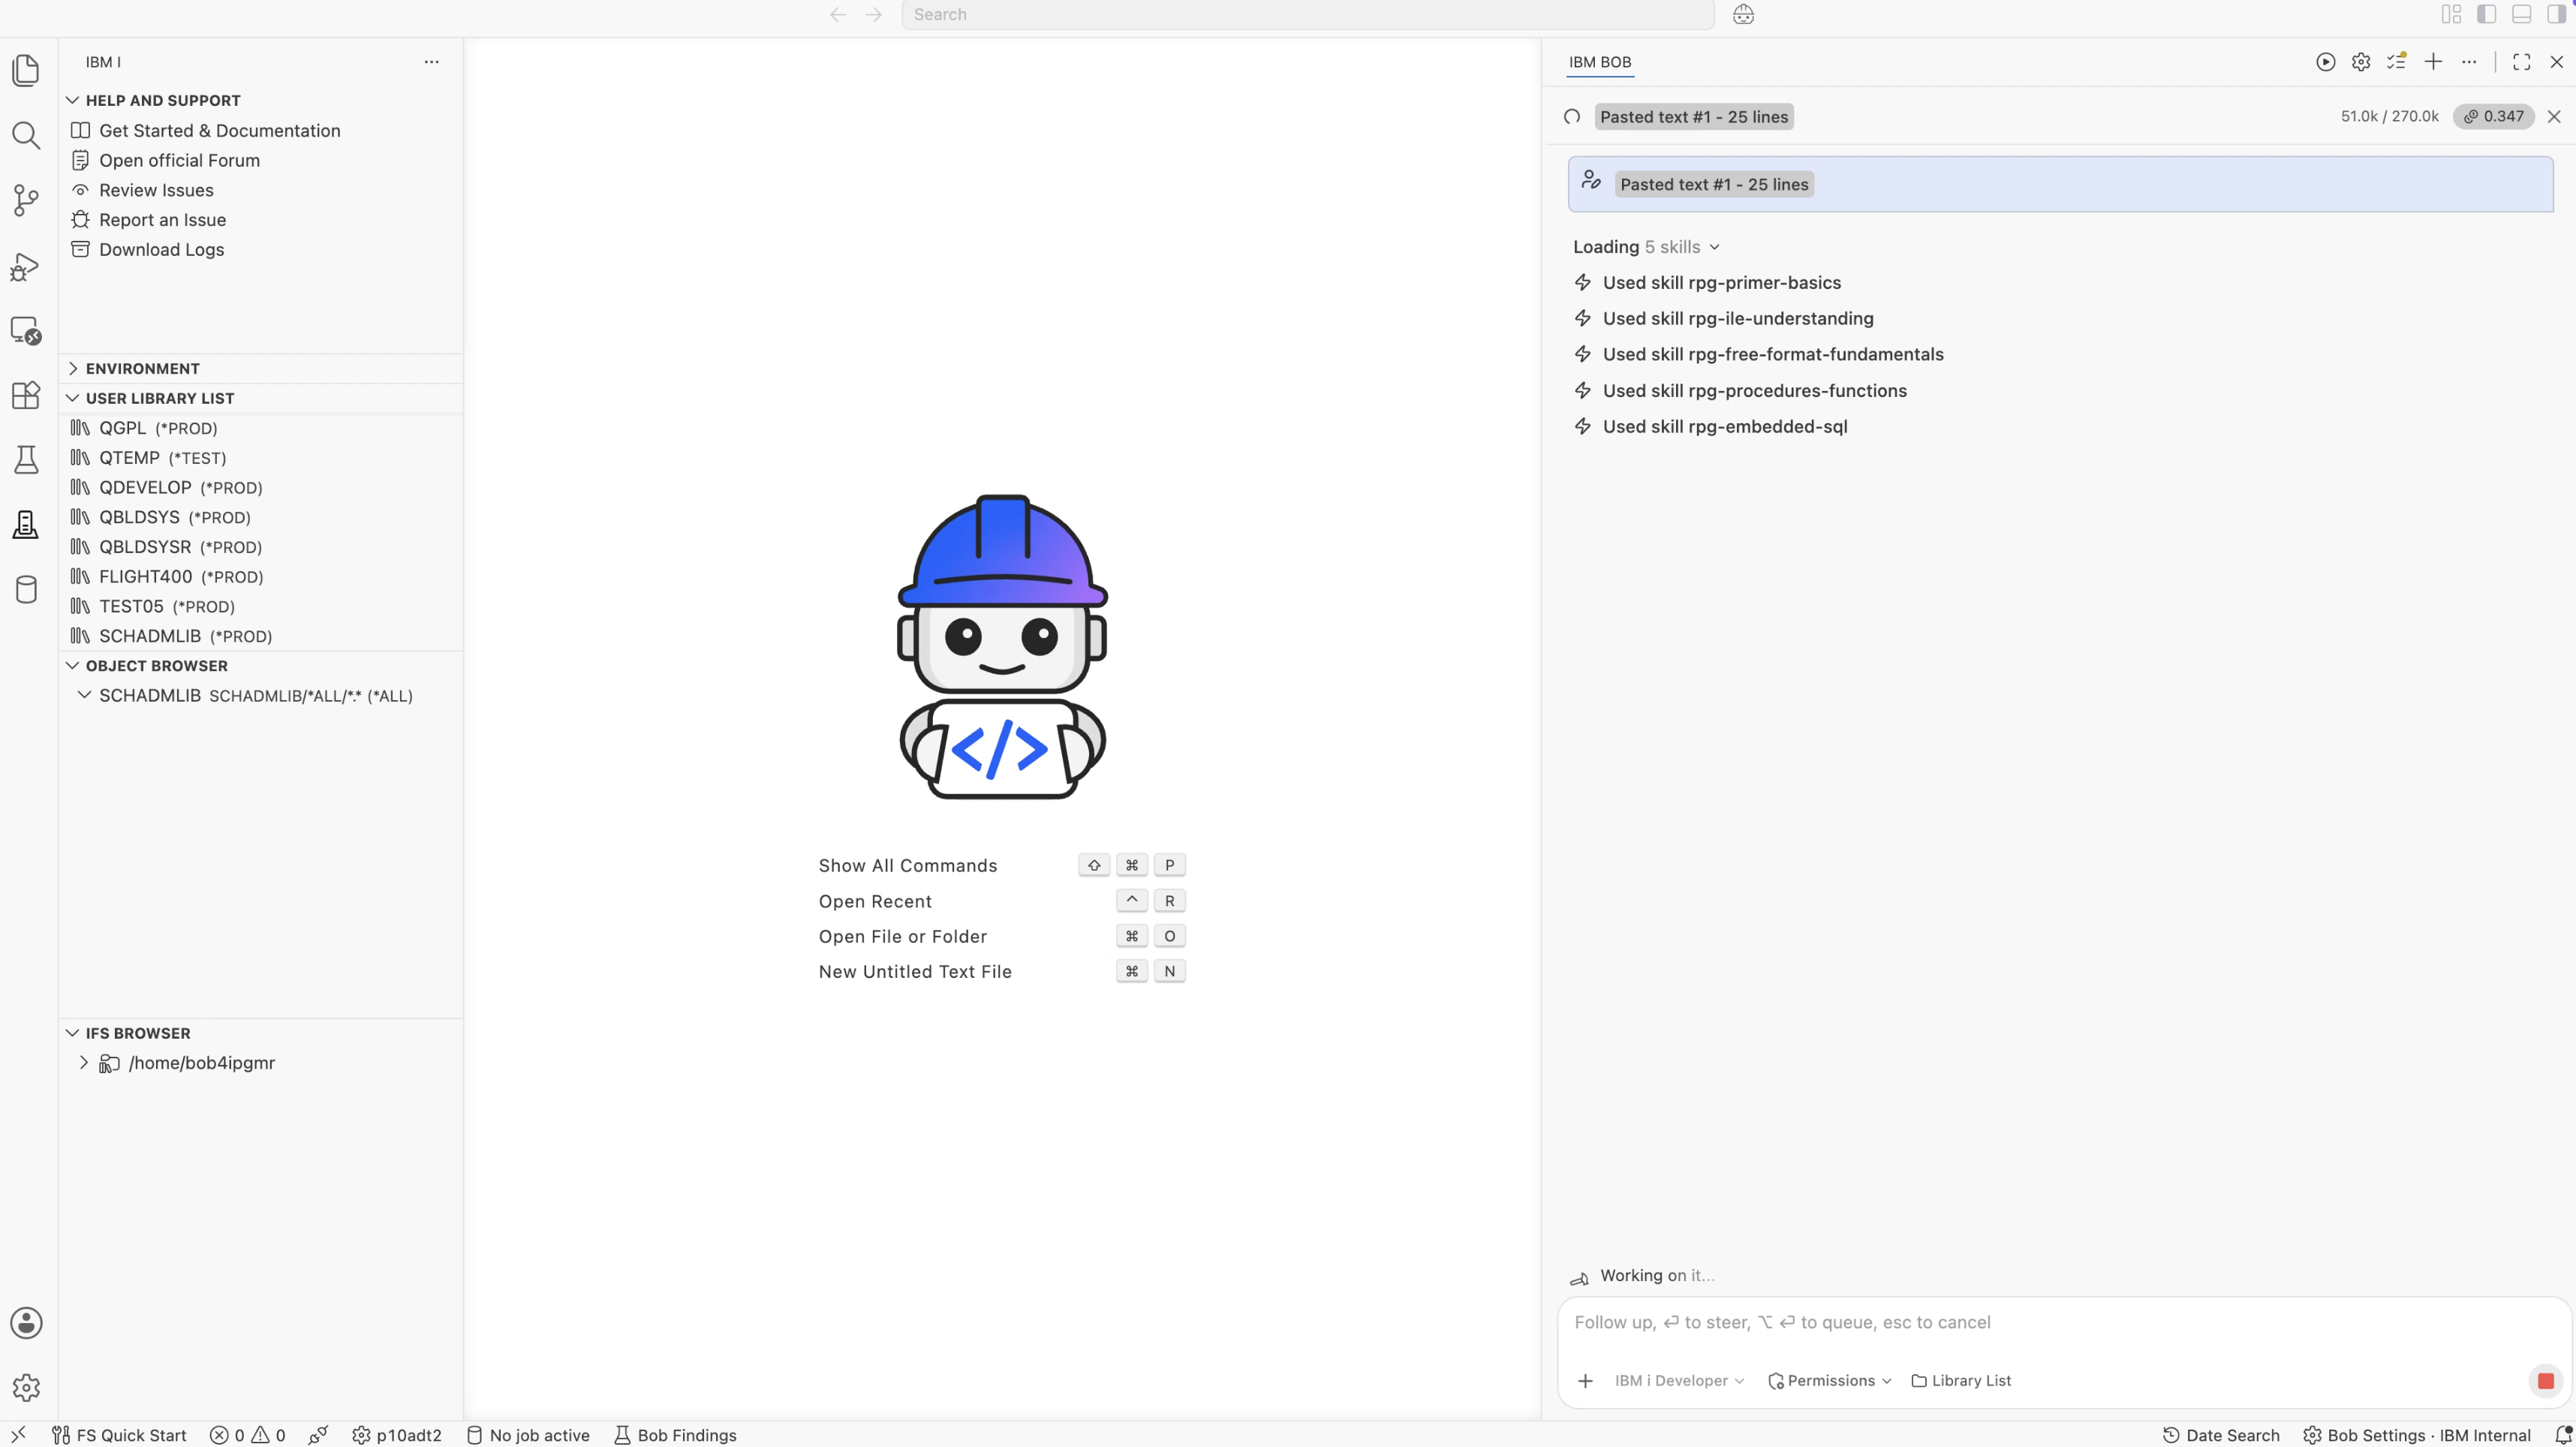Click Review Issues
The height and width of the screenshot is (1447, 2576).
tap(156, 190)
